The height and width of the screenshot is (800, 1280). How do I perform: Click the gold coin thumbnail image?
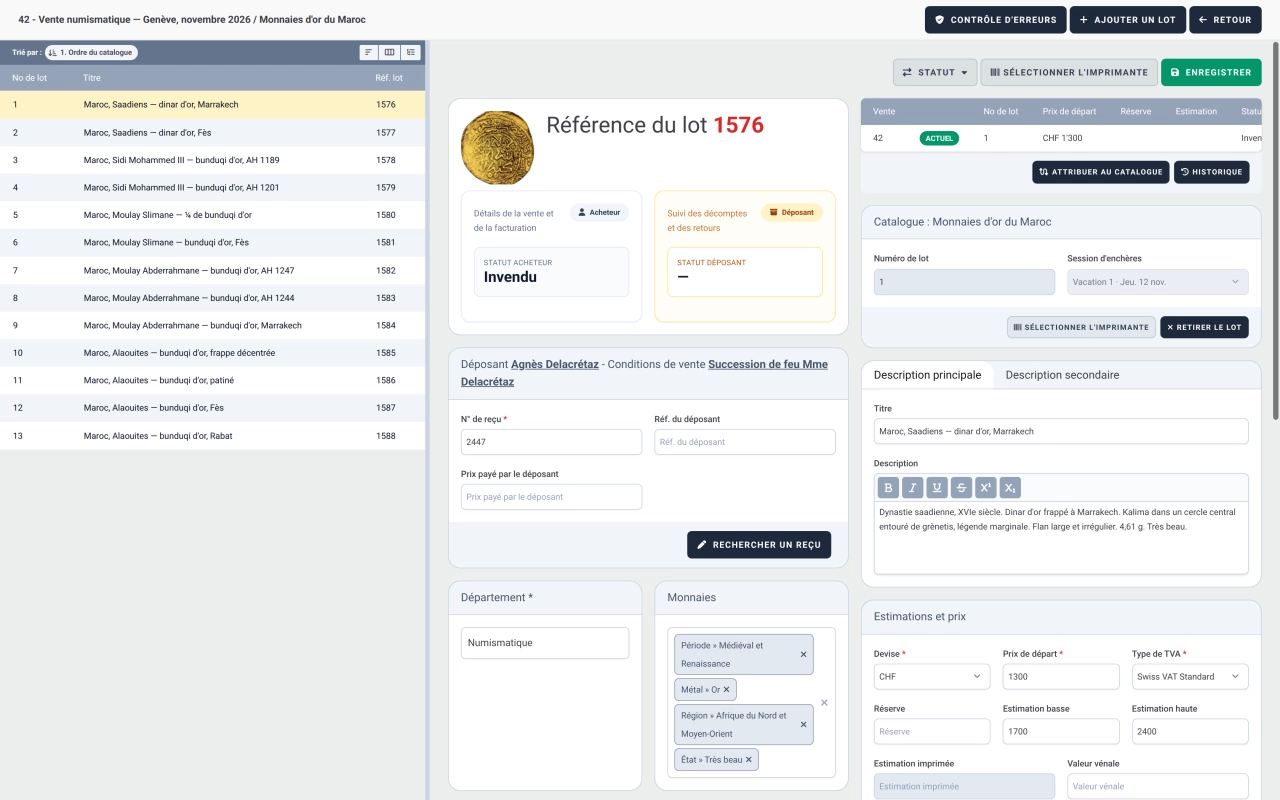click(497, 148)
